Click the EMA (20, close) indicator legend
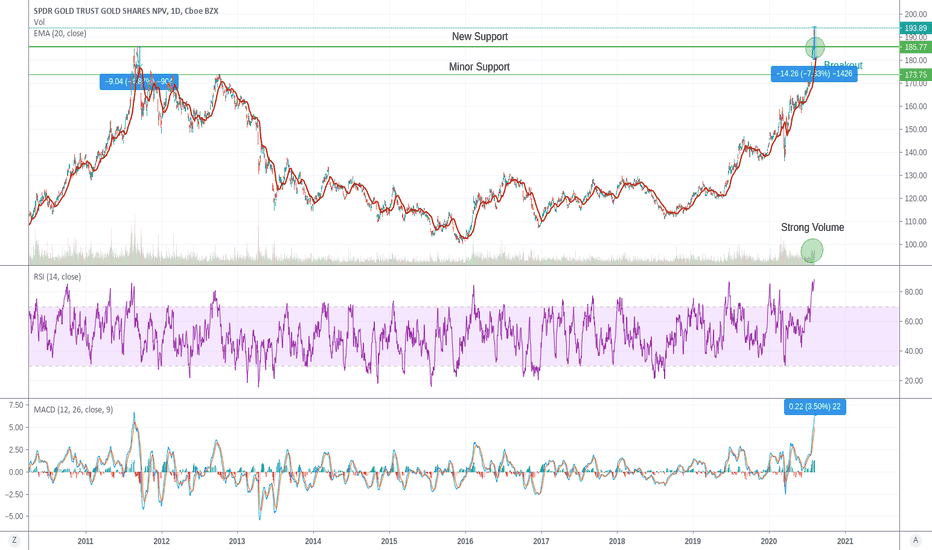The image size is (932, 550). click(60, 33)
